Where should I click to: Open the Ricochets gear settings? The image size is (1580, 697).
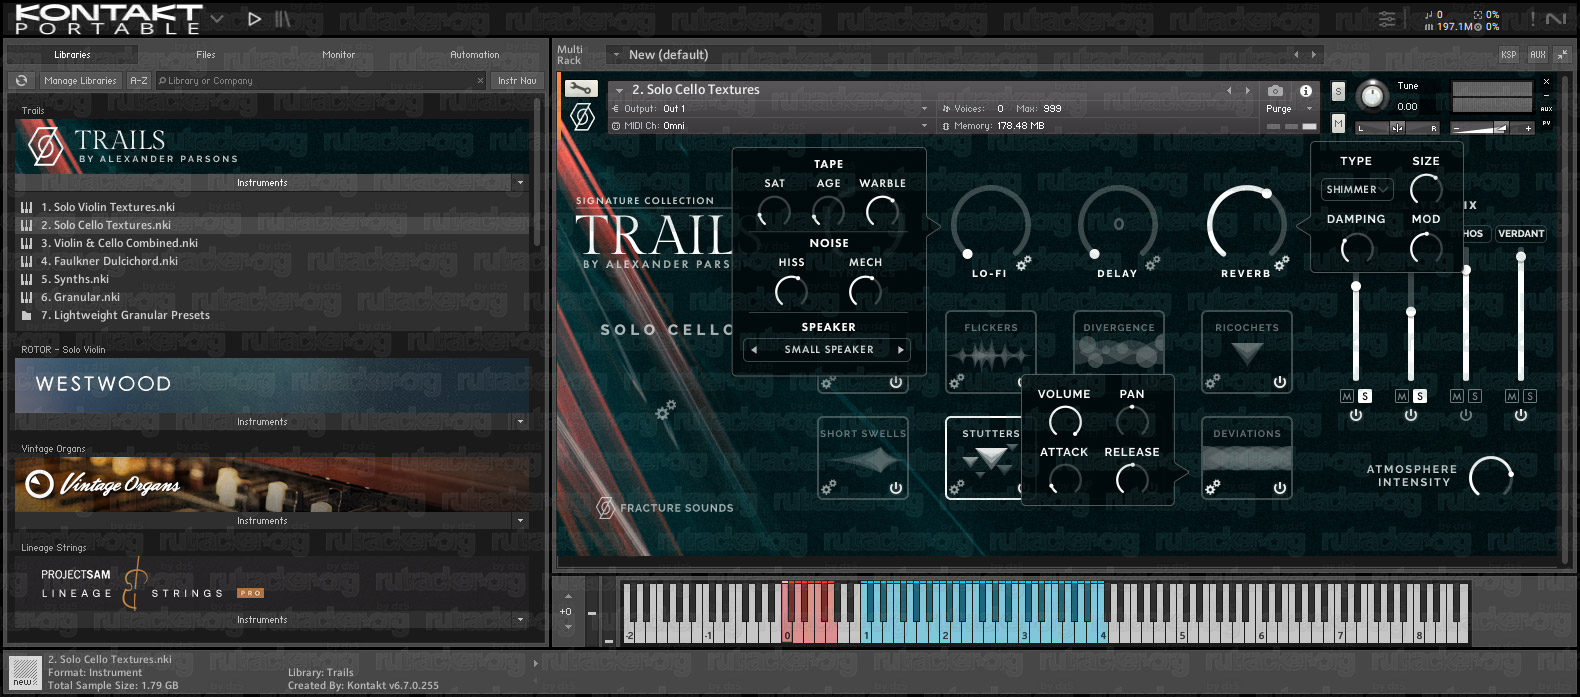pos(1212,381)
